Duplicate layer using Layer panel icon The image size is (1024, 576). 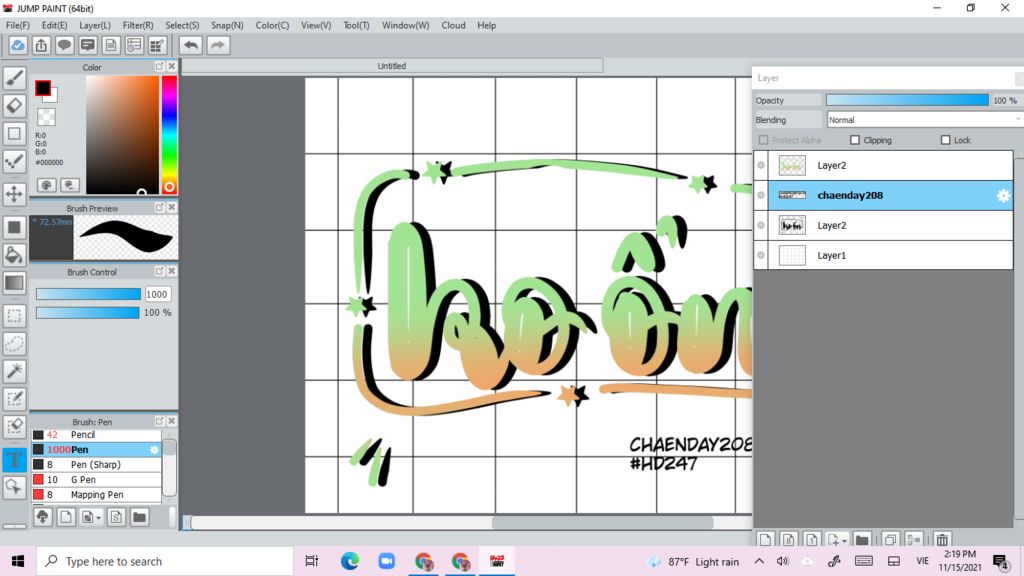[x=890, y=540]
